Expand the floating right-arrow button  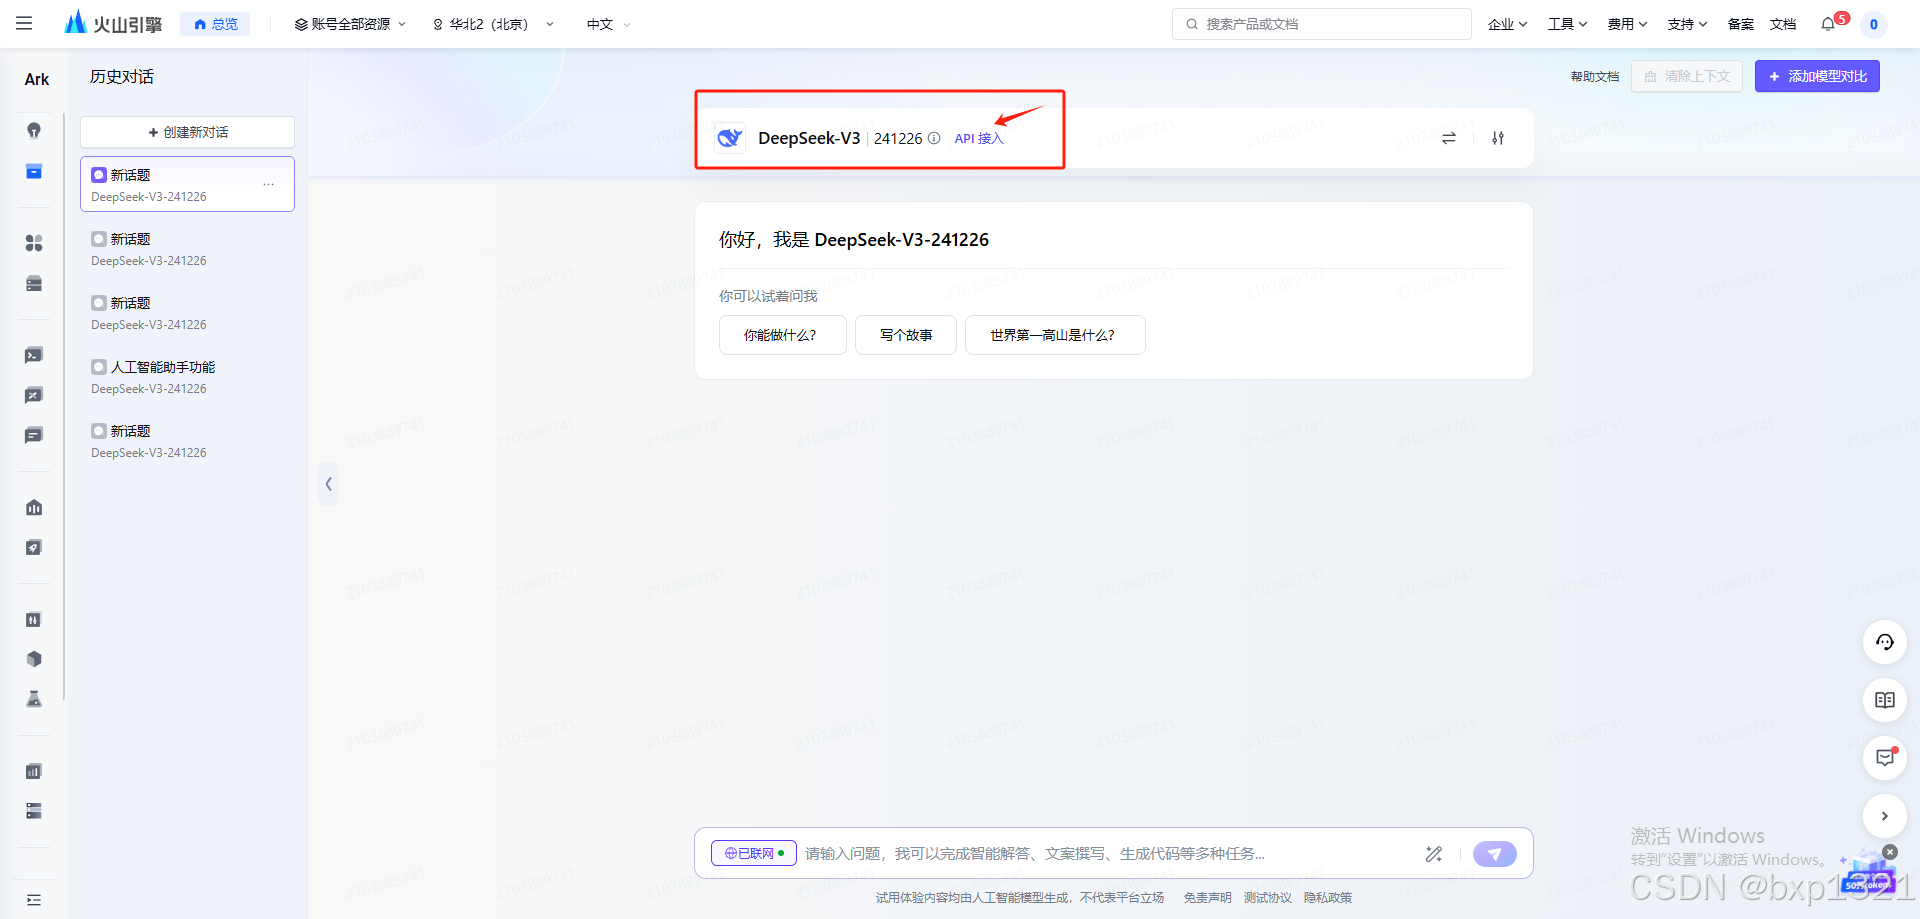click(x=1885, y=816)
